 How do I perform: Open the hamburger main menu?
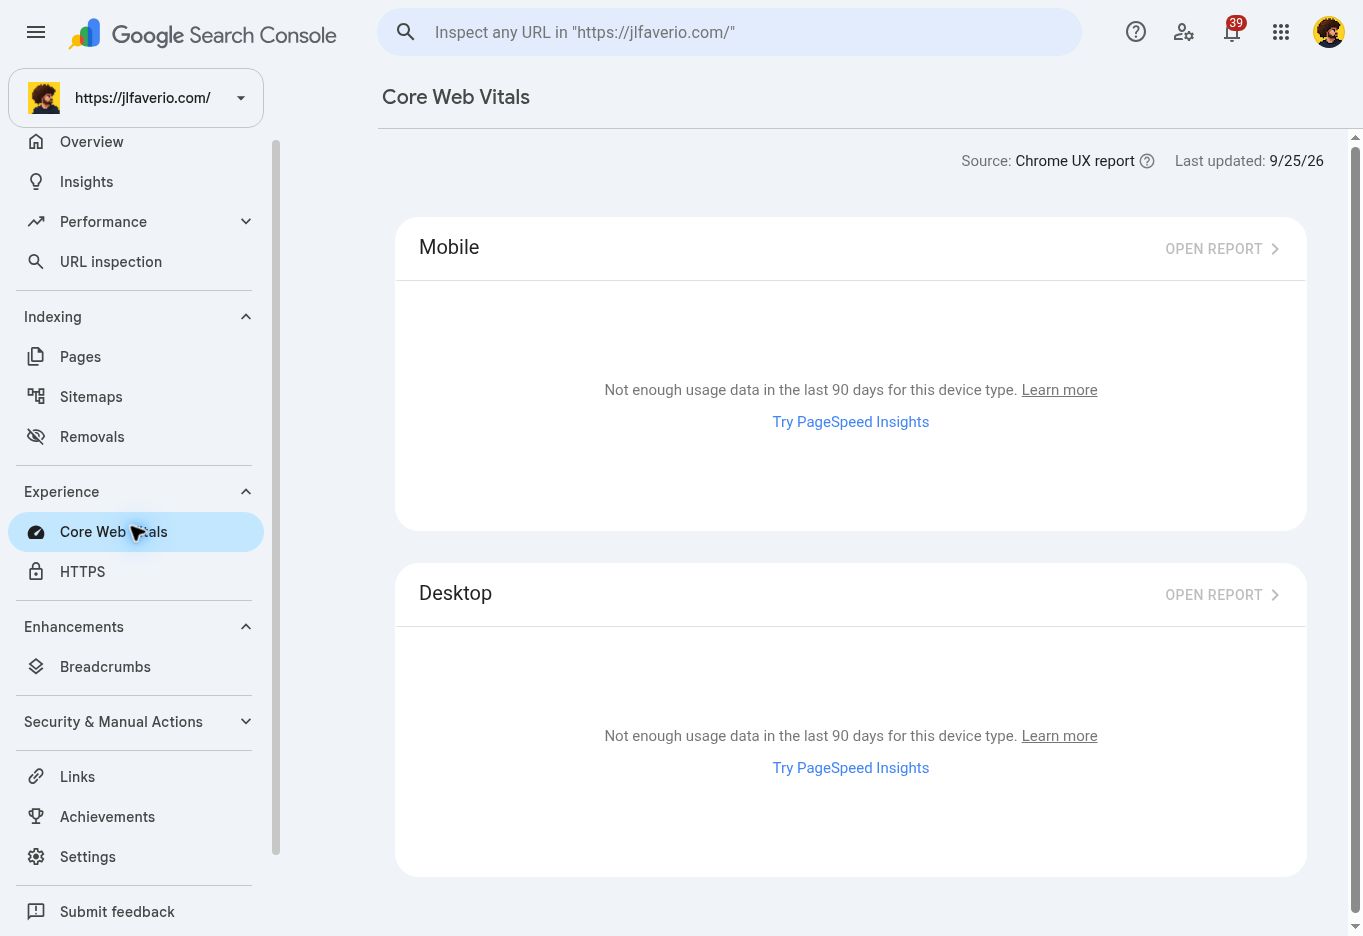(36, 32)
